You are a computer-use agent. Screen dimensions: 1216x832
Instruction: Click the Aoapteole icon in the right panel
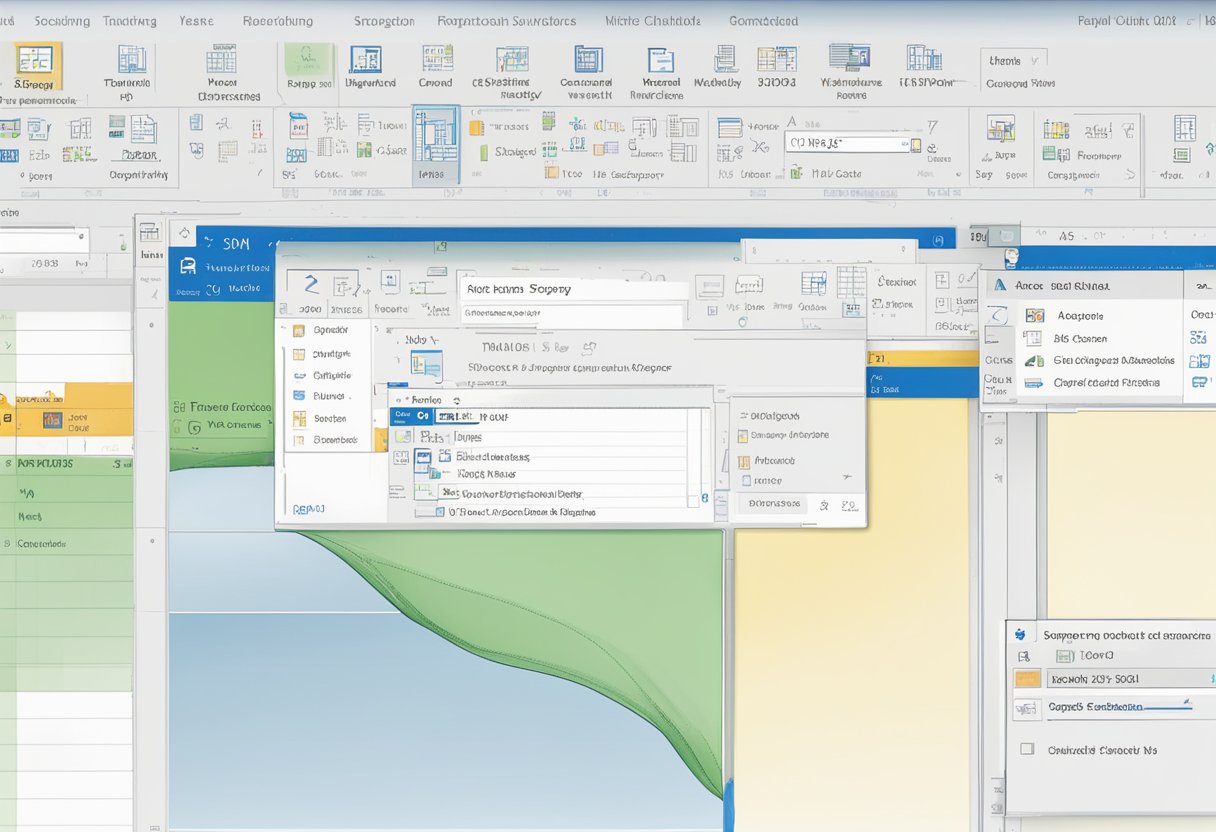point(1035,316)
